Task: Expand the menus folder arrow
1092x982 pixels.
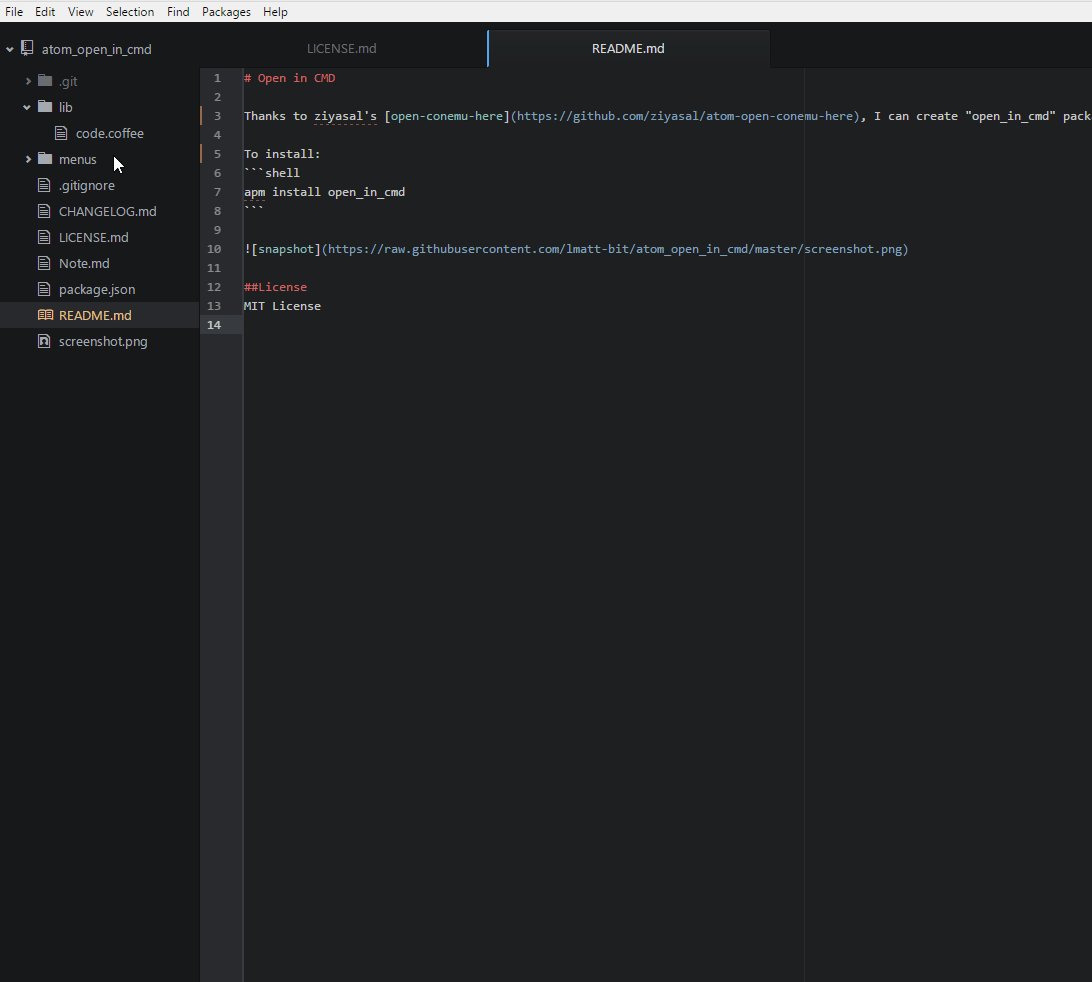Action: point(28,159)
